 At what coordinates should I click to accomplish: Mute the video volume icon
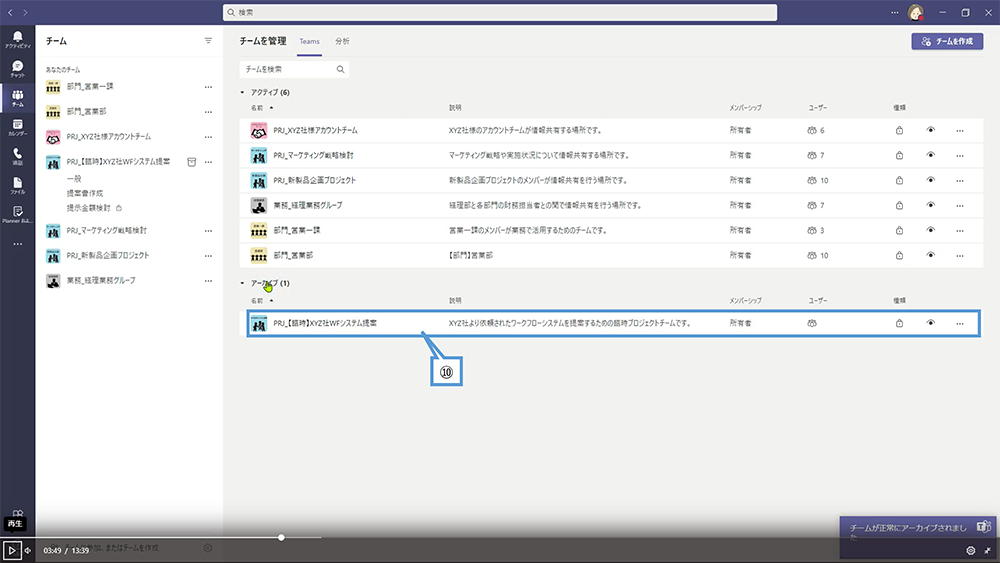point(27,550)
